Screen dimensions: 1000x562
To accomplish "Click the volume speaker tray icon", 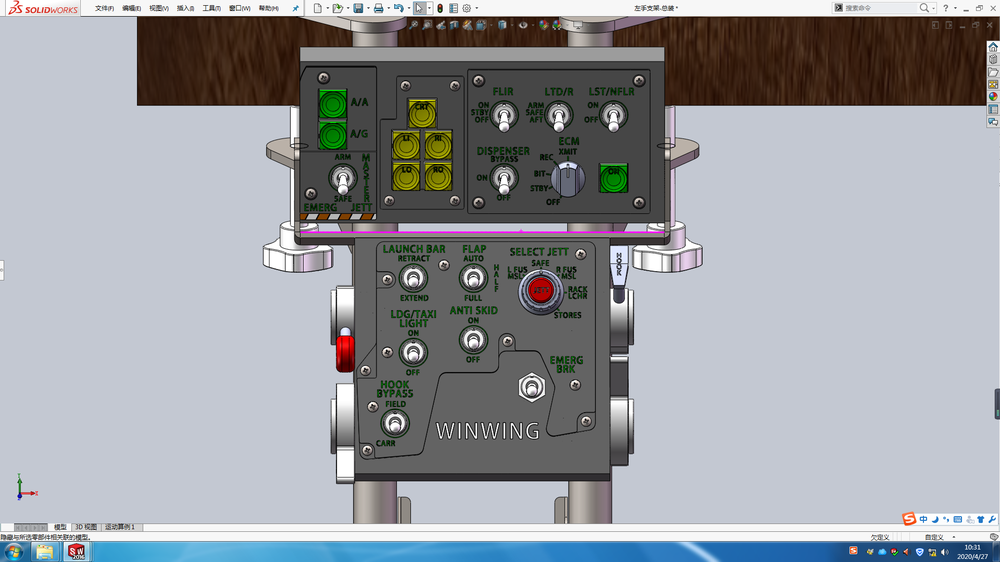I will pyautogui.click(x=945, y=552).
